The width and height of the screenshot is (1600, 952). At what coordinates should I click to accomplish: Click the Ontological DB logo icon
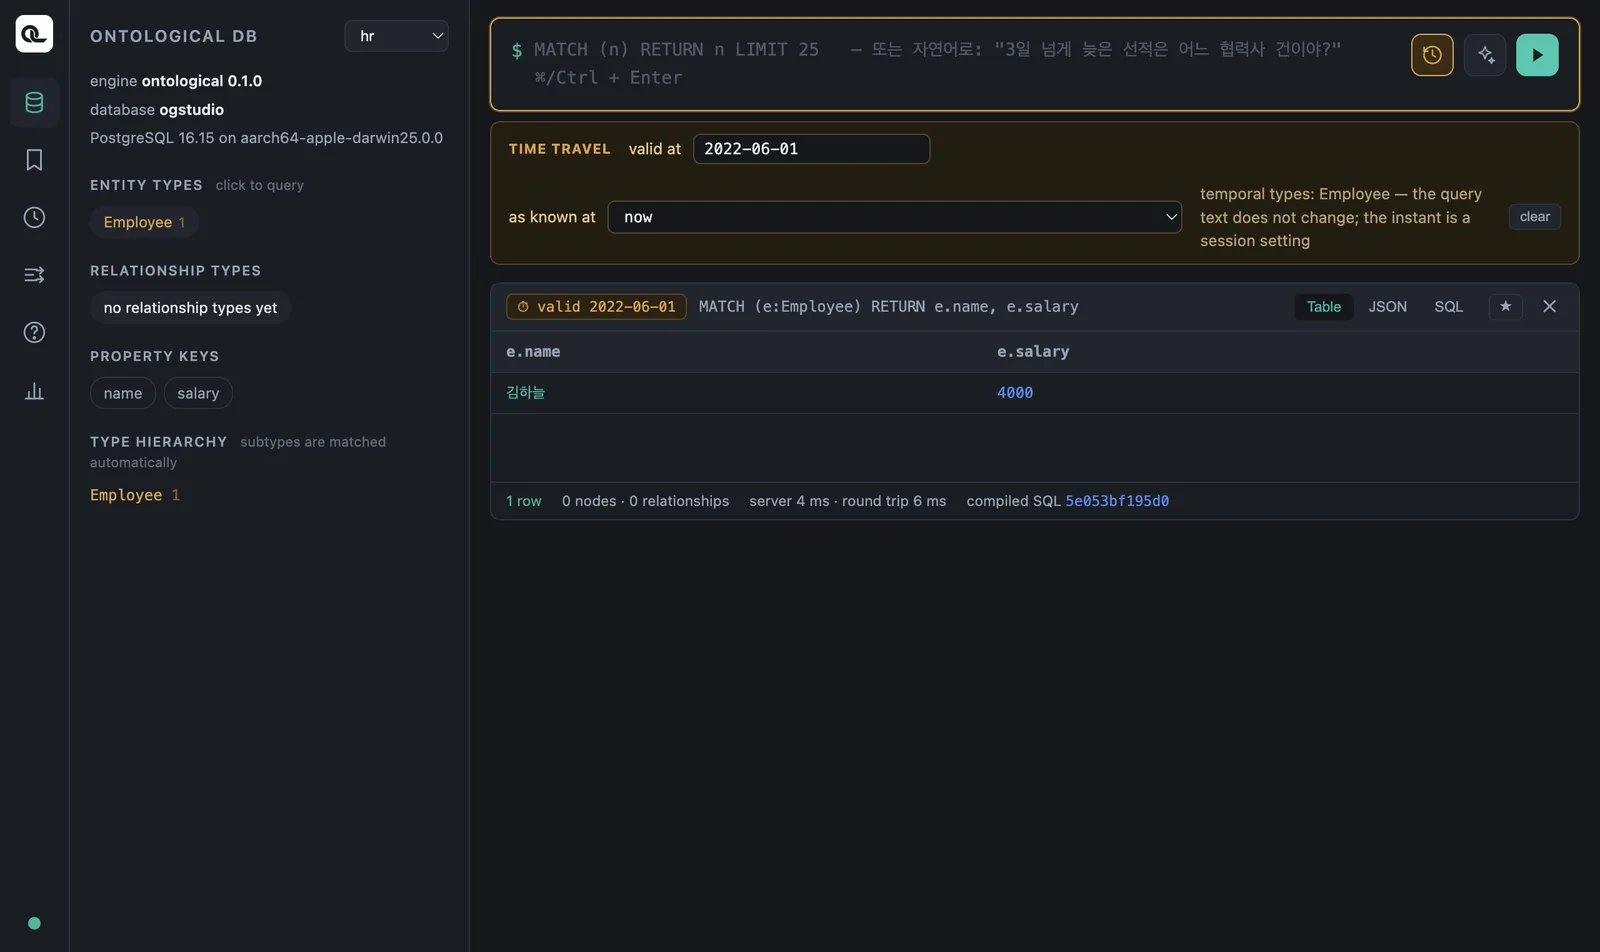pyautogui.click(x=34, y=34)
